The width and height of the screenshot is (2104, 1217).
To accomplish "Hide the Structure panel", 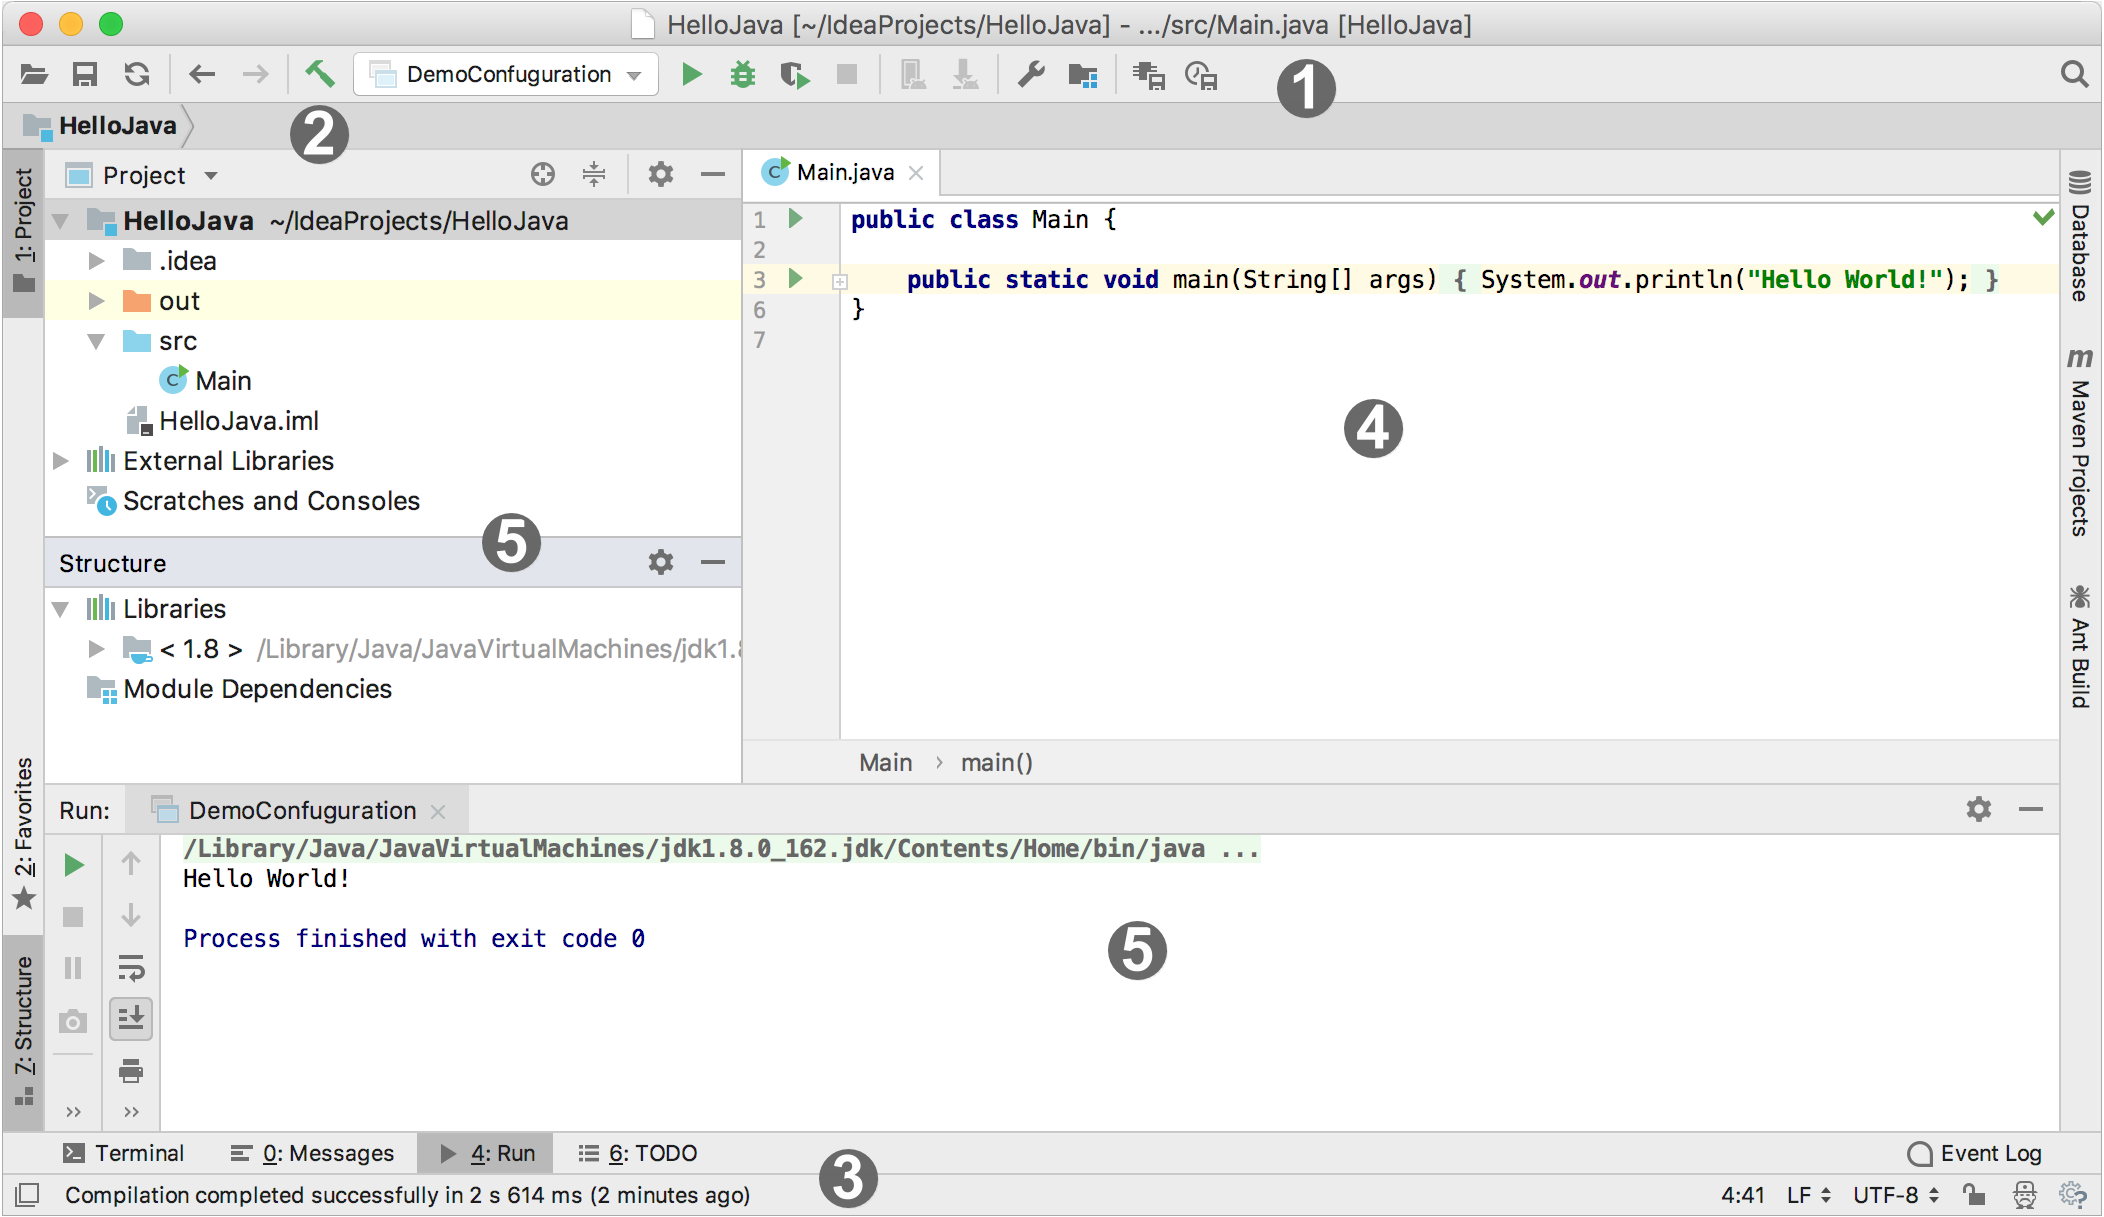I will pyautogui.click(x=713, y=562).
